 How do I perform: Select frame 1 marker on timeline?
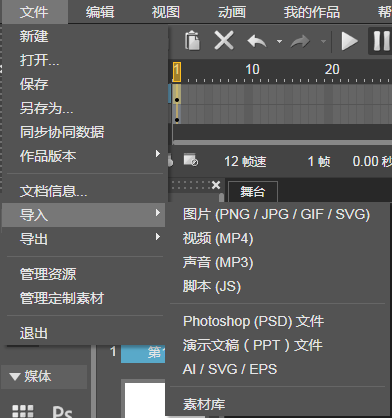tap(177, 72)
